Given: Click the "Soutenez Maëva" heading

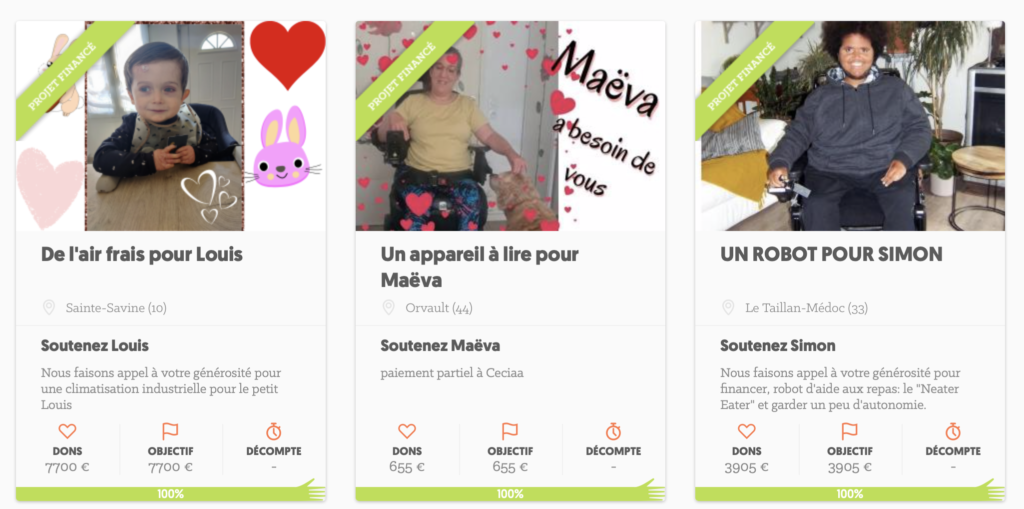Looking at the screenshot, I should click(440, 346).
